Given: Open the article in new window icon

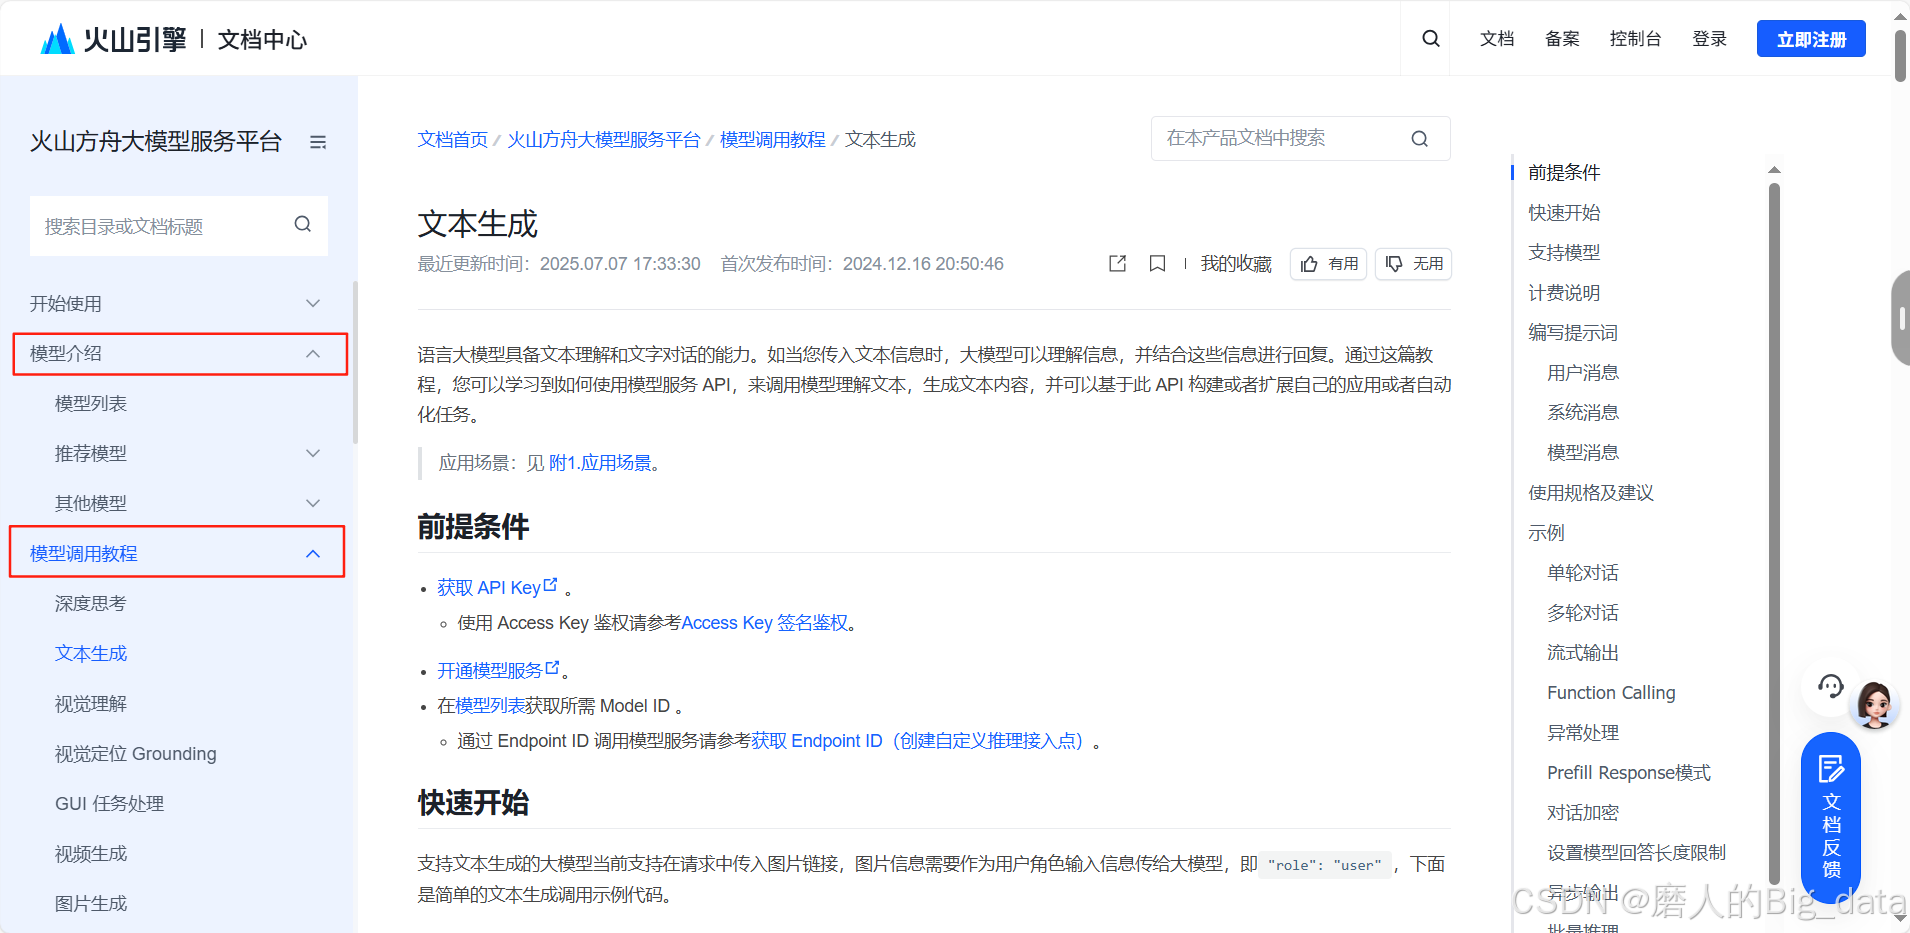Looking at the screenshot, I should coord(1118,263).
